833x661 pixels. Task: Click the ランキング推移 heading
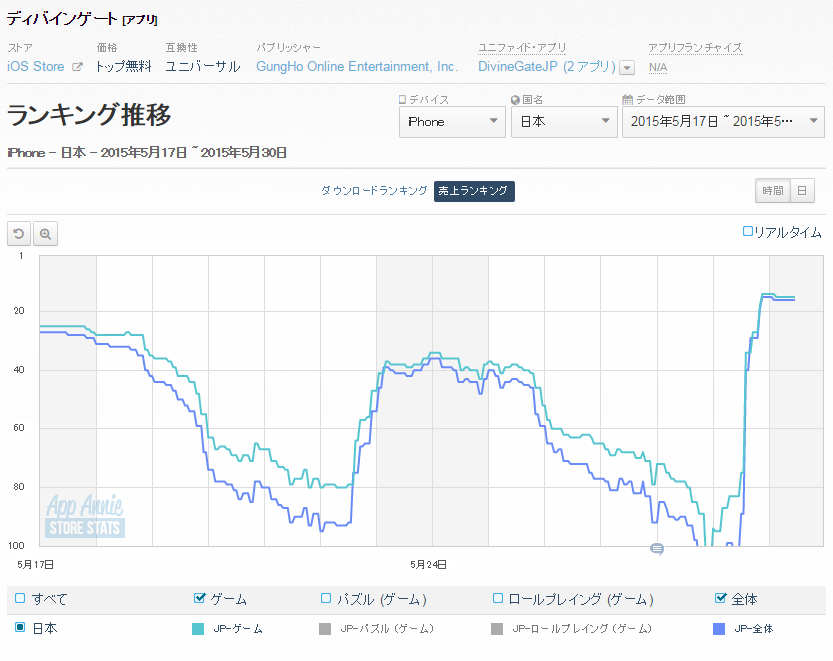coord(89,115)
